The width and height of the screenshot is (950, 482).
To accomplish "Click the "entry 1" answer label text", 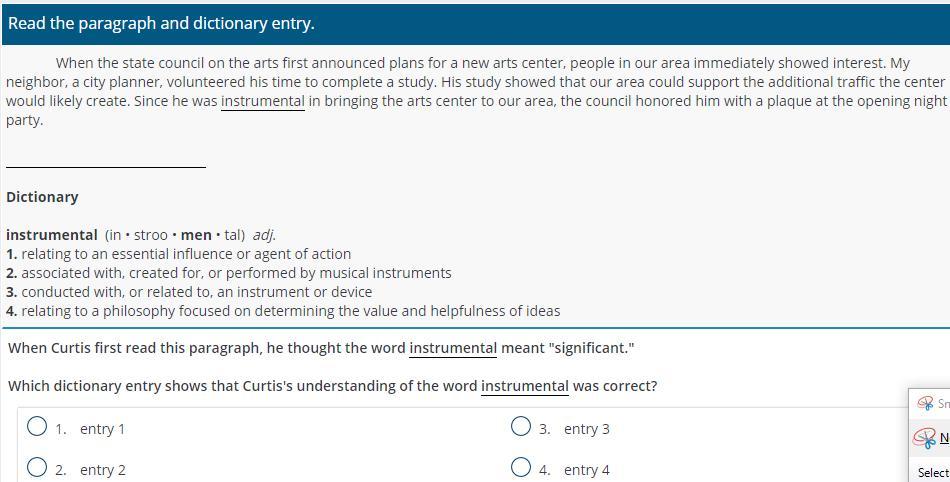I will pyautogui.click(x=102, y=429).
